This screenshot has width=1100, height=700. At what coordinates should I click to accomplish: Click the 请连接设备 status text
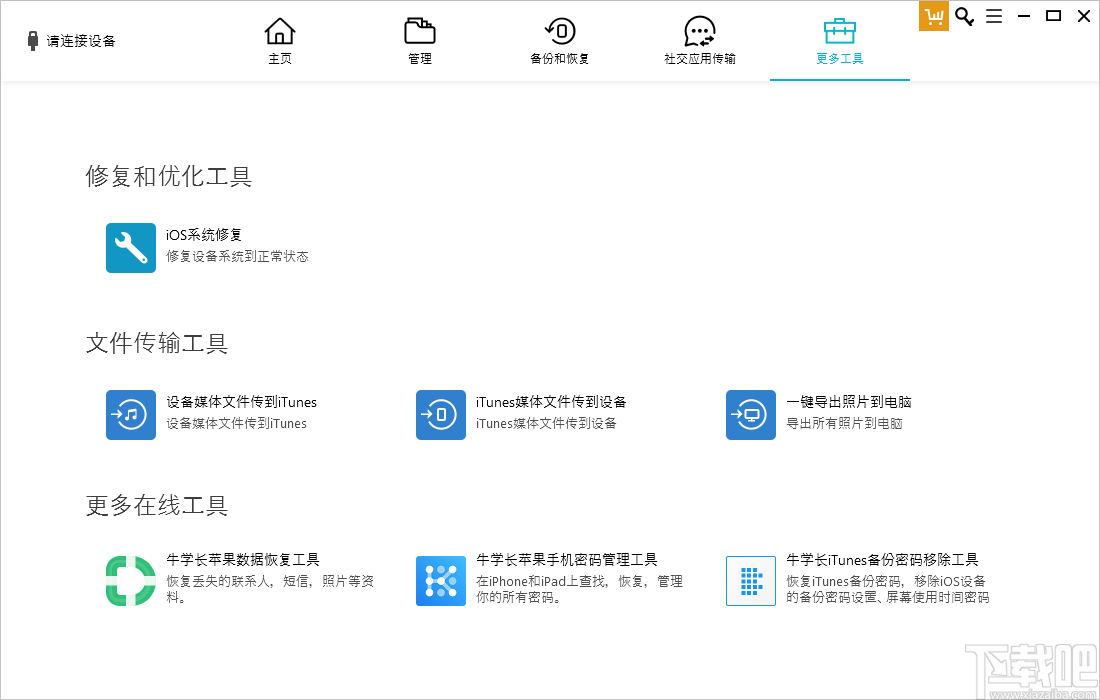pos(81,41)
